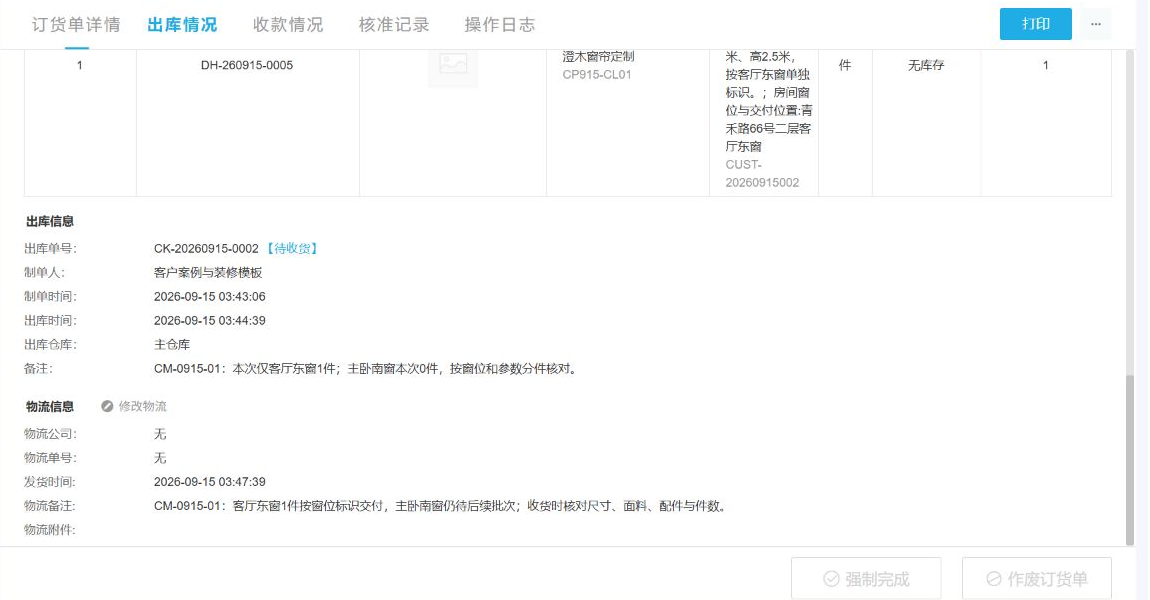Click 制单时间 value 2026-09-15 03:43:06
The width and height of the screenshot is (1150, 600).
tap(210, 297)
